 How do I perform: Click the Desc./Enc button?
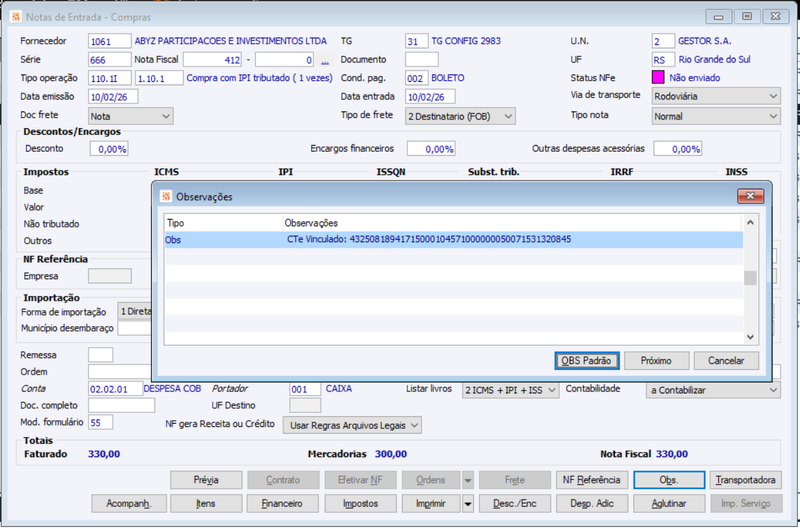(515, 504)
